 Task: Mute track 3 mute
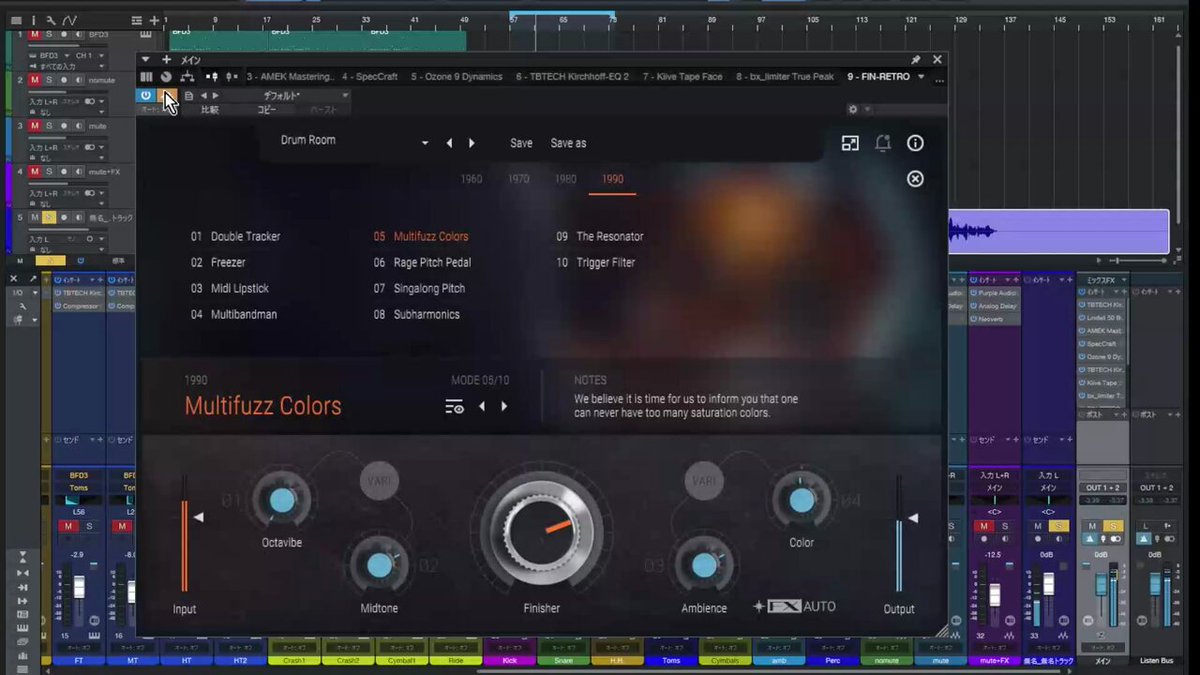34,126
